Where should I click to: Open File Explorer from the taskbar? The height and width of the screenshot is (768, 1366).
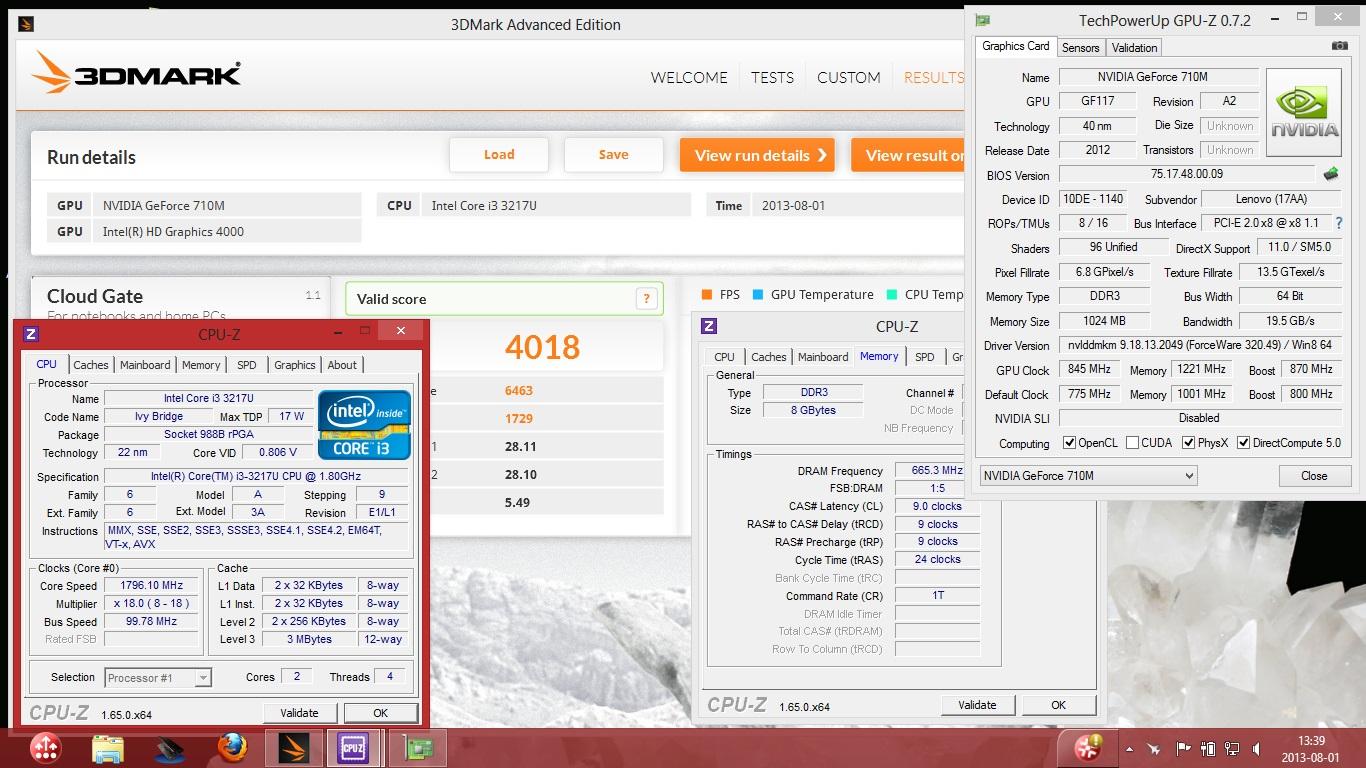point(108,748)
